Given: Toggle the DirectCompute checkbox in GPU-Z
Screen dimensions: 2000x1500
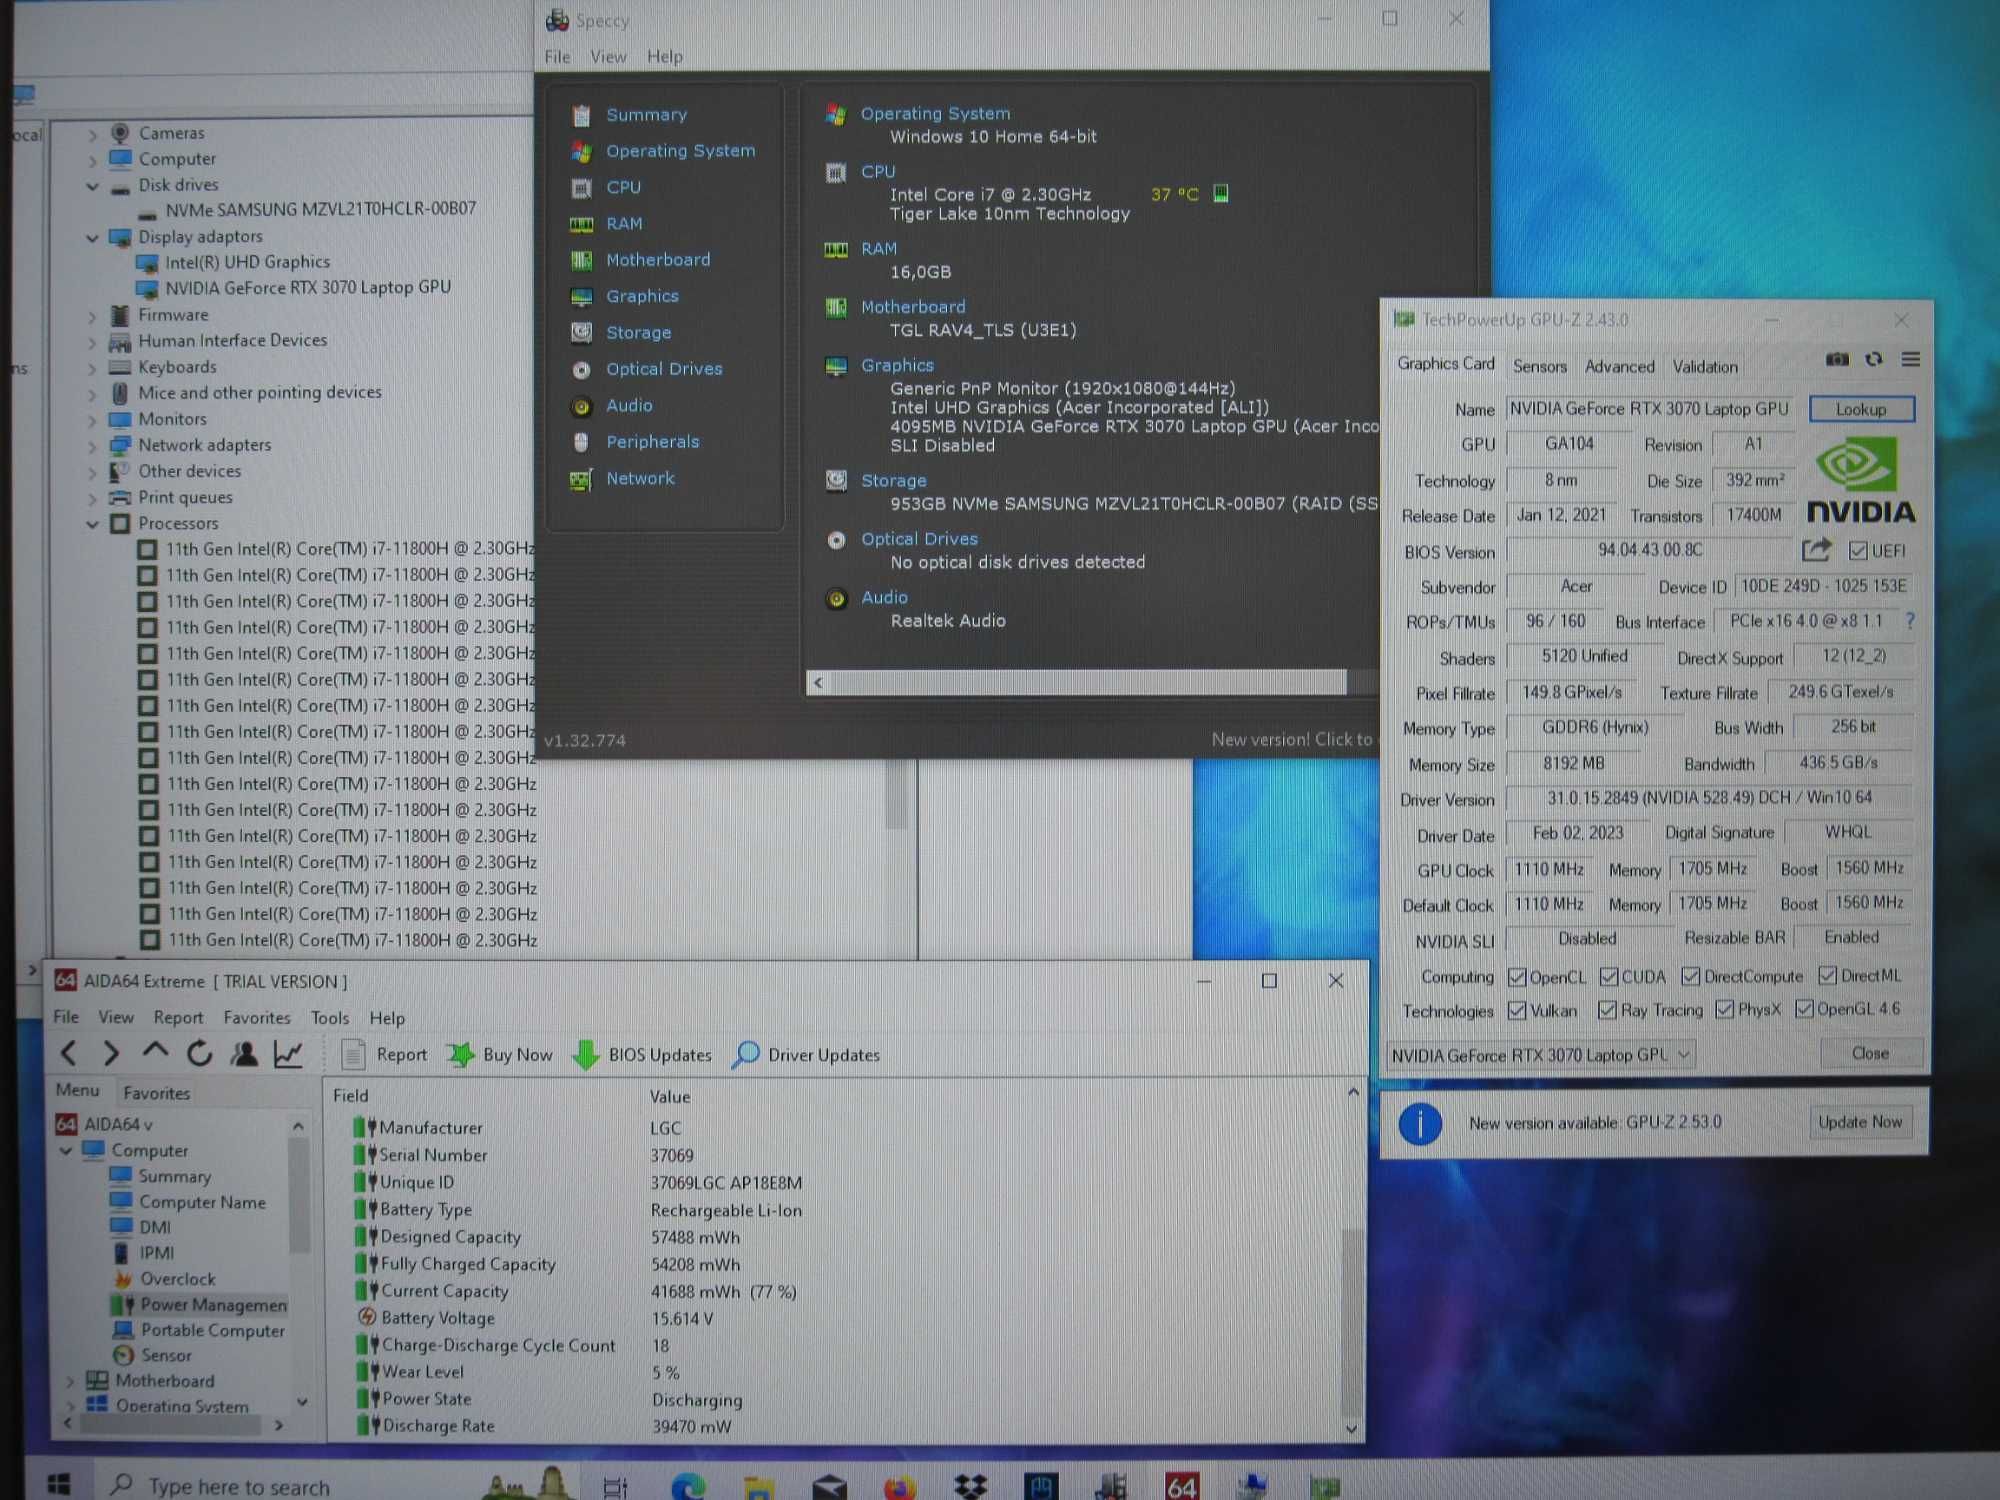Looking at the screenshot, I should (1691, 976).
